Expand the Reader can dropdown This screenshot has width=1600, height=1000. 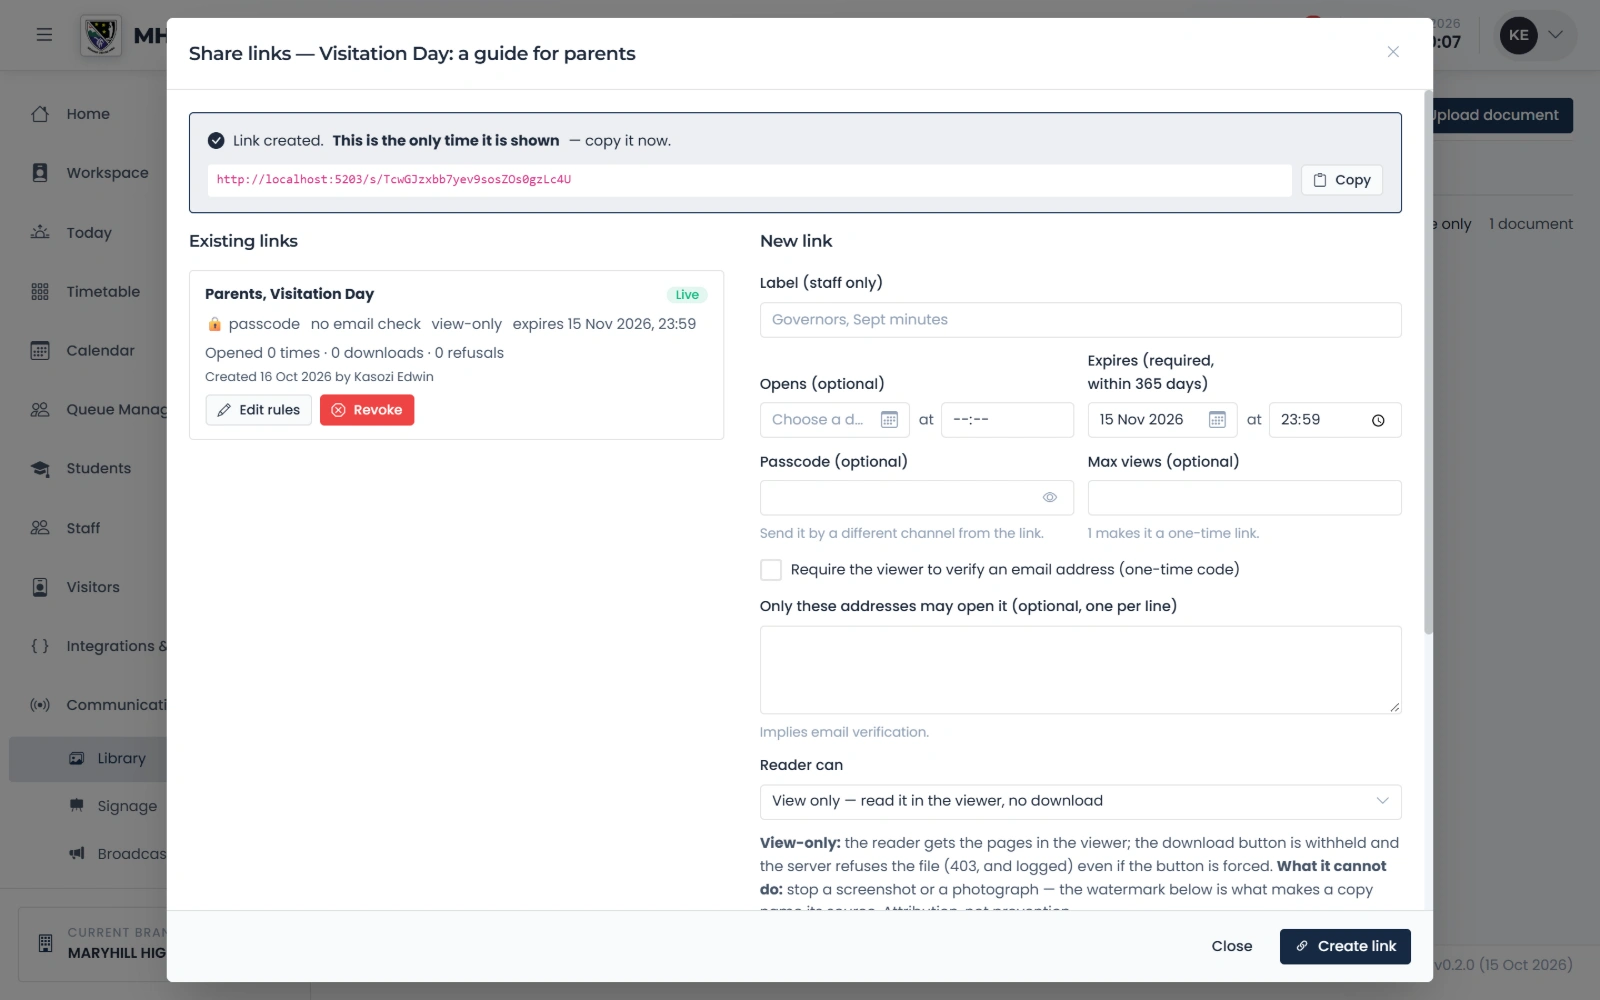point(1080,801)
